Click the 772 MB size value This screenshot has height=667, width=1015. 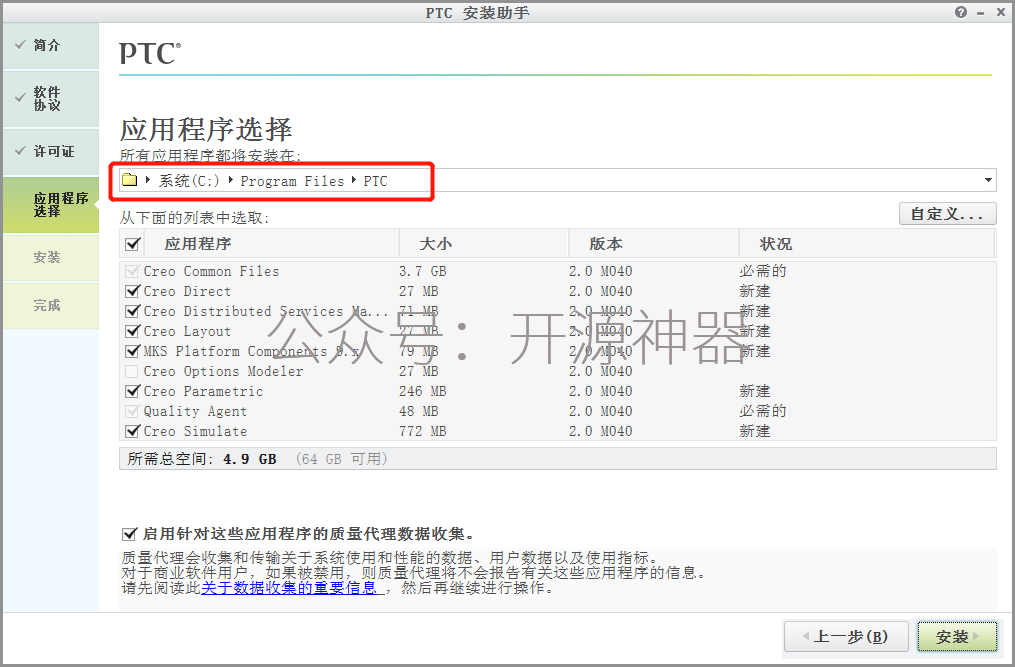423,431
